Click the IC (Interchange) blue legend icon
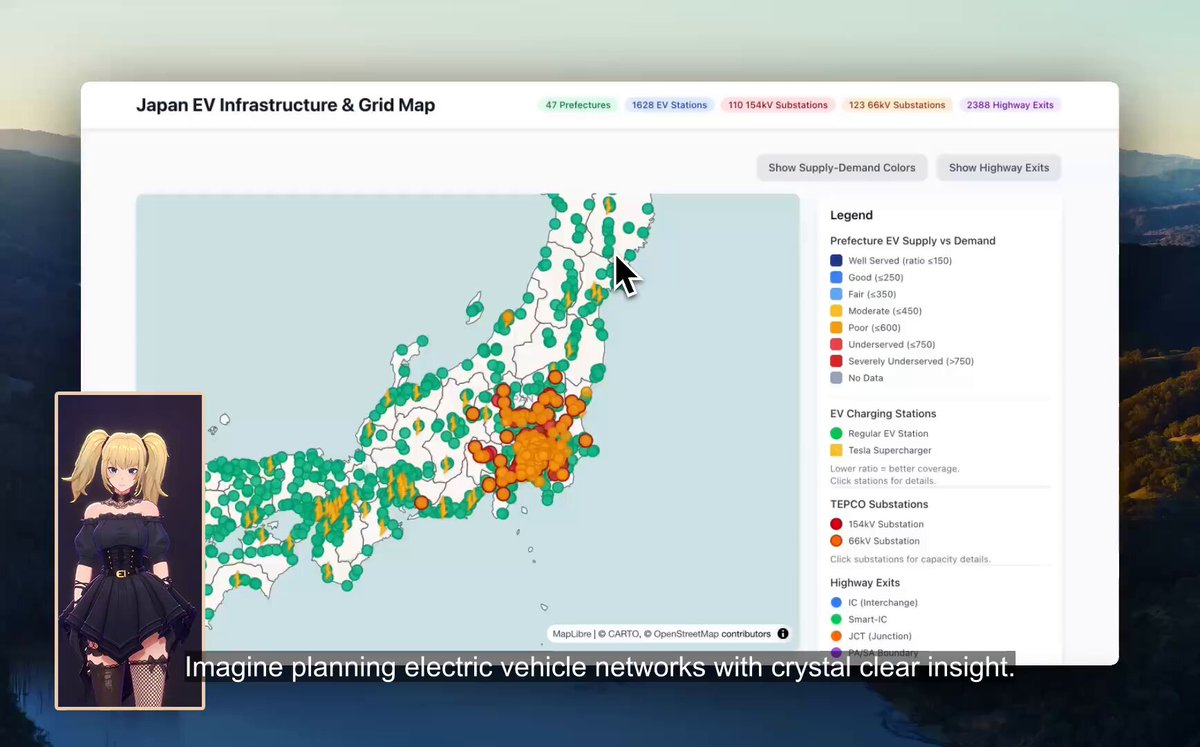The height and width of the screenshot is (747, 1200). pos(836,603)
